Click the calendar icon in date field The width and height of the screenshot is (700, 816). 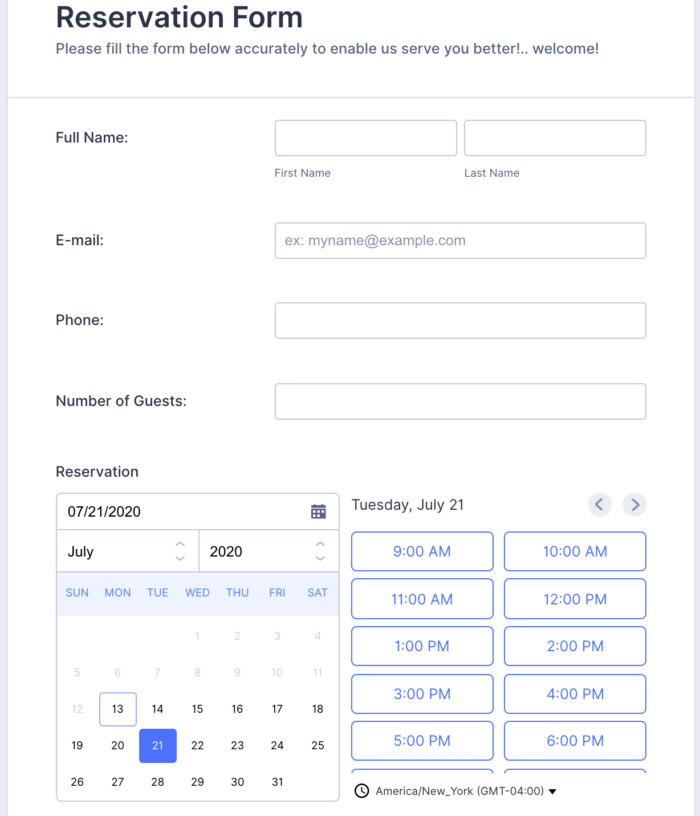[x=318, y=511]
